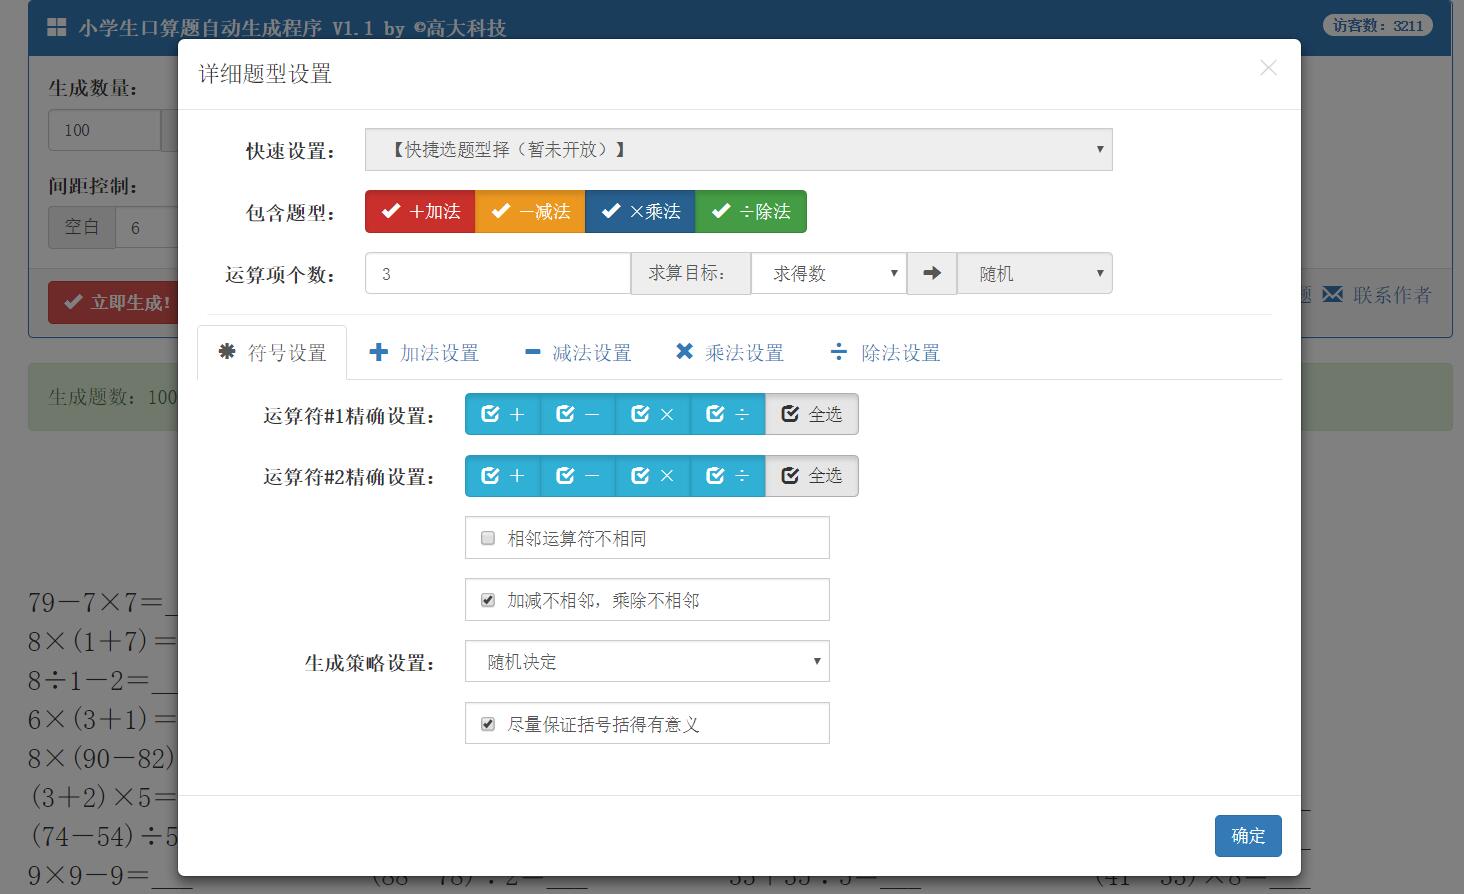Open the 快速设置 quick preset dropdown

tap(738, 150)
